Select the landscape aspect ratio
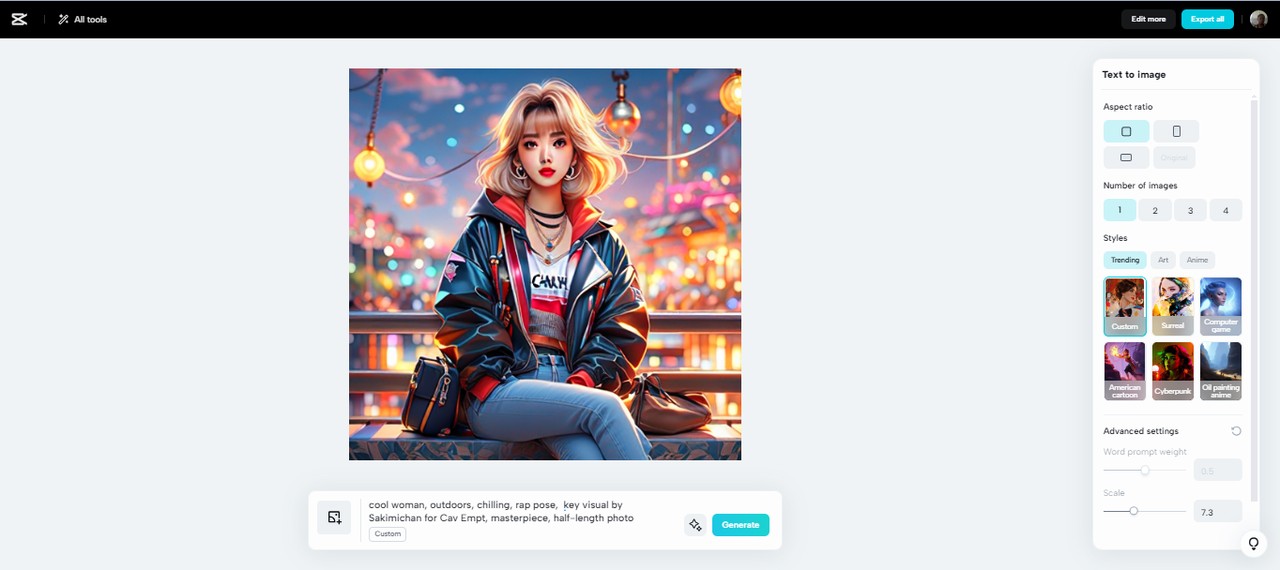 (x=1126, y=158)
